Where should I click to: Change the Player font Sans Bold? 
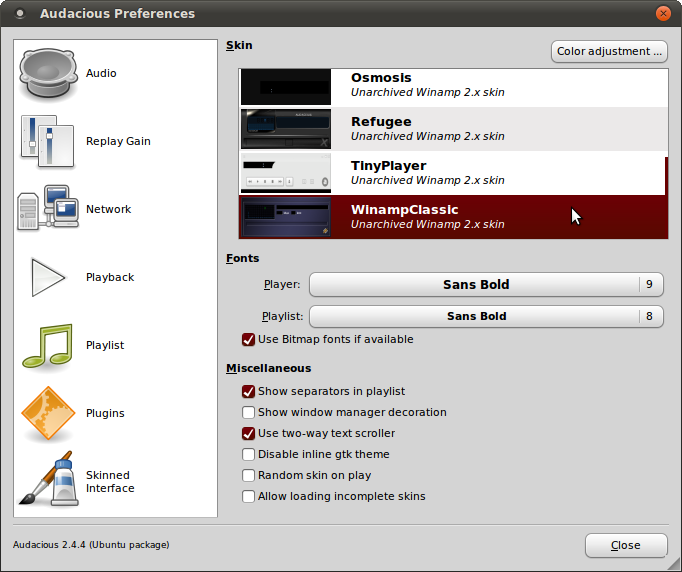coord(476,284)
